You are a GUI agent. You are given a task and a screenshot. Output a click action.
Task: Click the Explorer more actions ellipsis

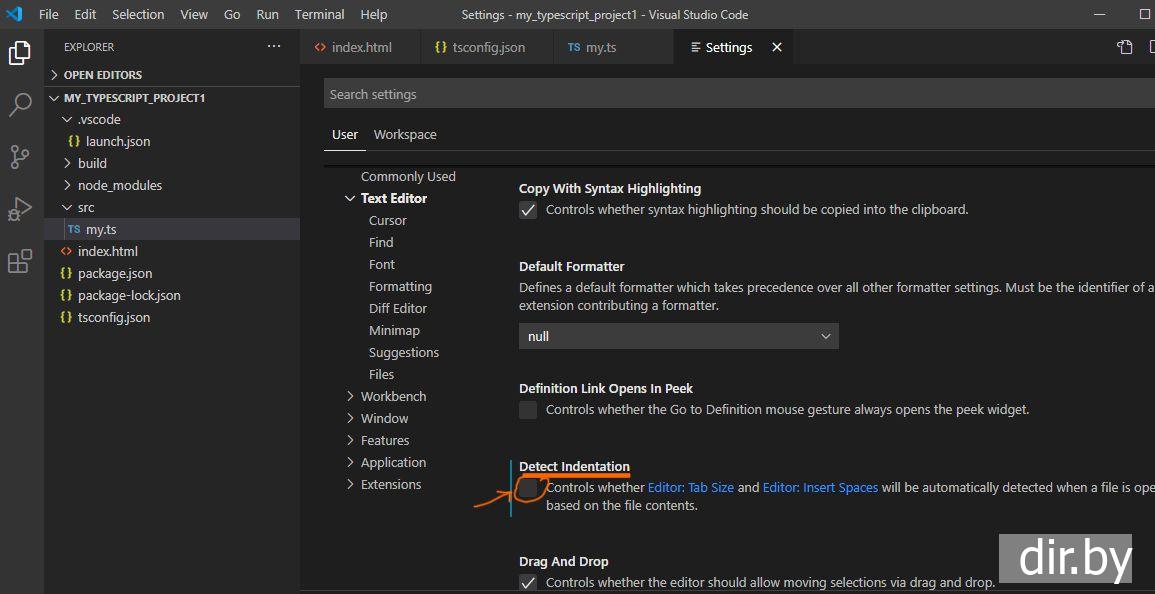point(274,47)
